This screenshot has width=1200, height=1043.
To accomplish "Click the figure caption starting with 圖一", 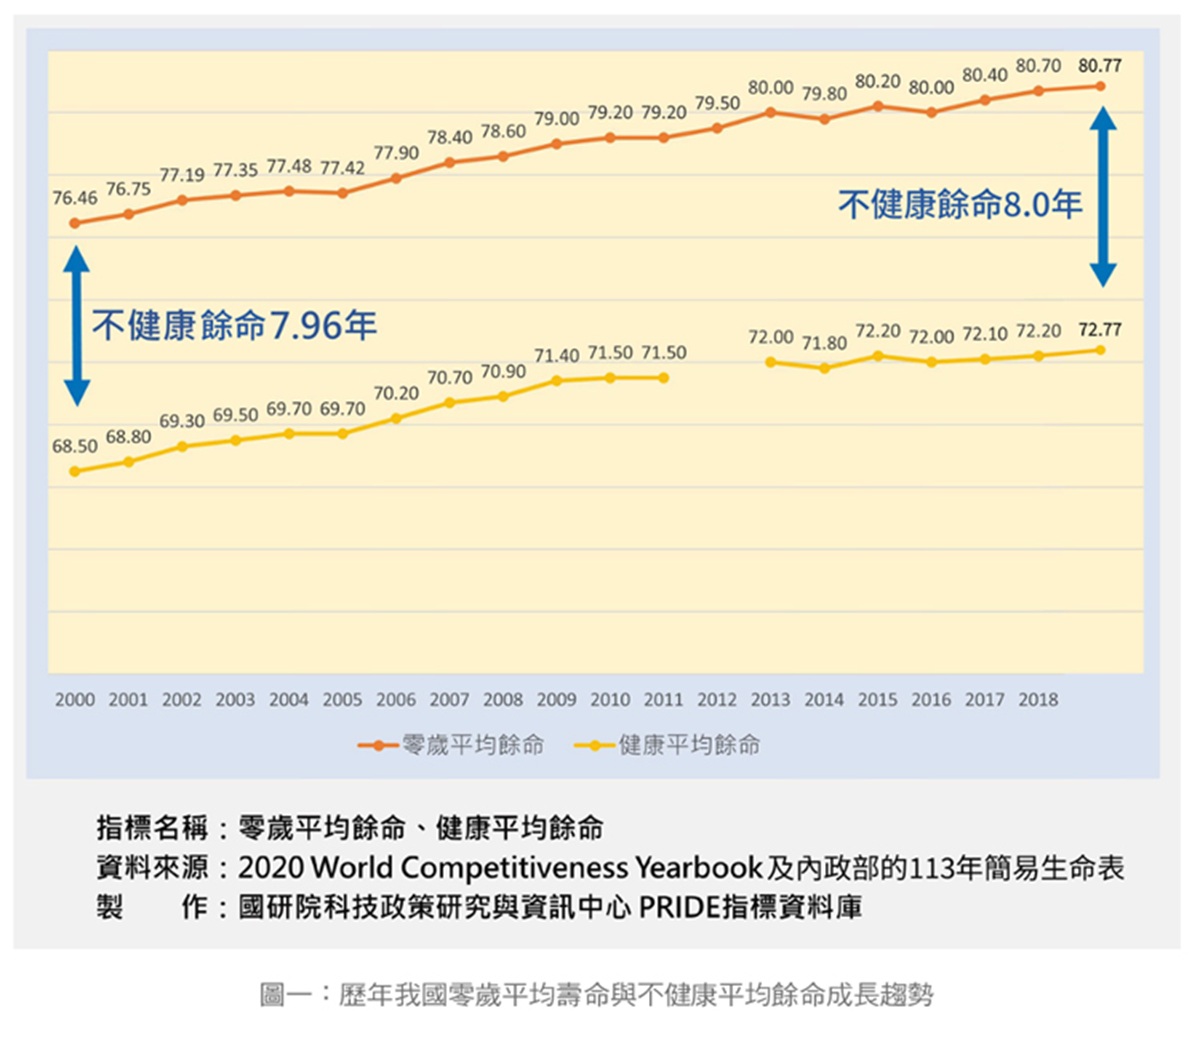I will 596,995.
